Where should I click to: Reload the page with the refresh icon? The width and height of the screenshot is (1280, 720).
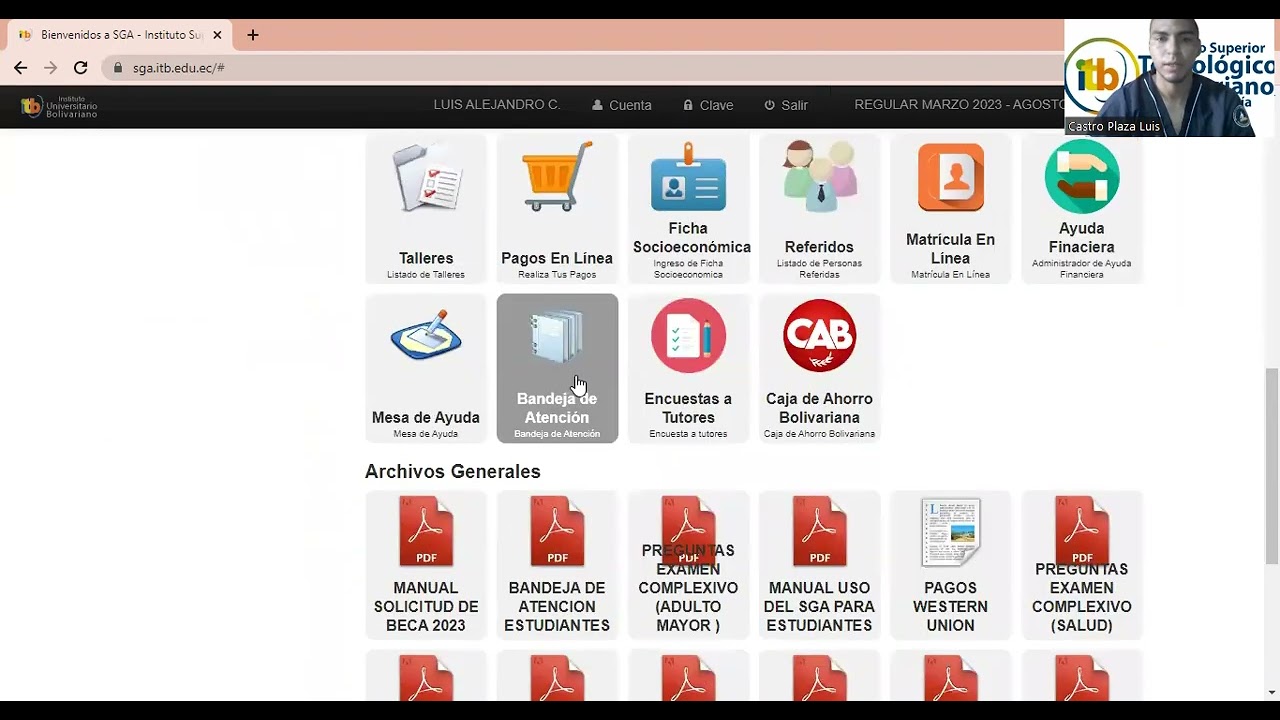tap(81, 68)
